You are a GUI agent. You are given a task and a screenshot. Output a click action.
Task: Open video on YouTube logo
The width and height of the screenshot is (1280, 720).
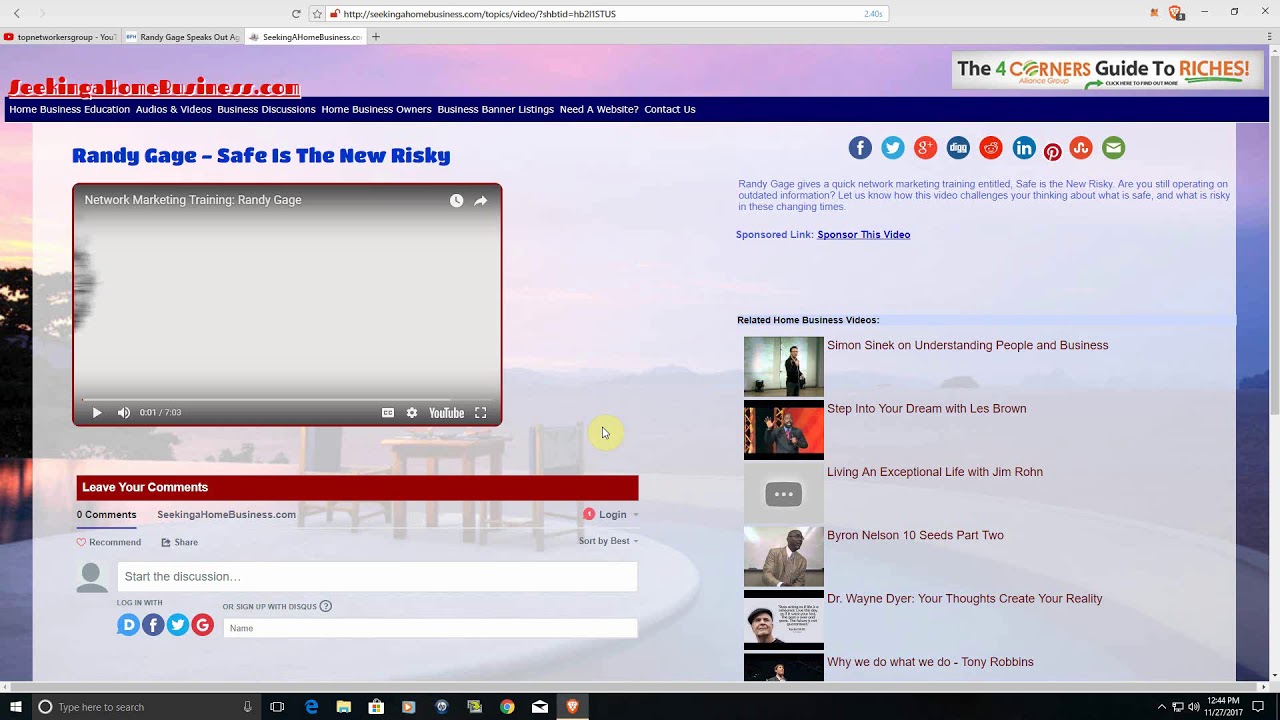pos(446,413)
